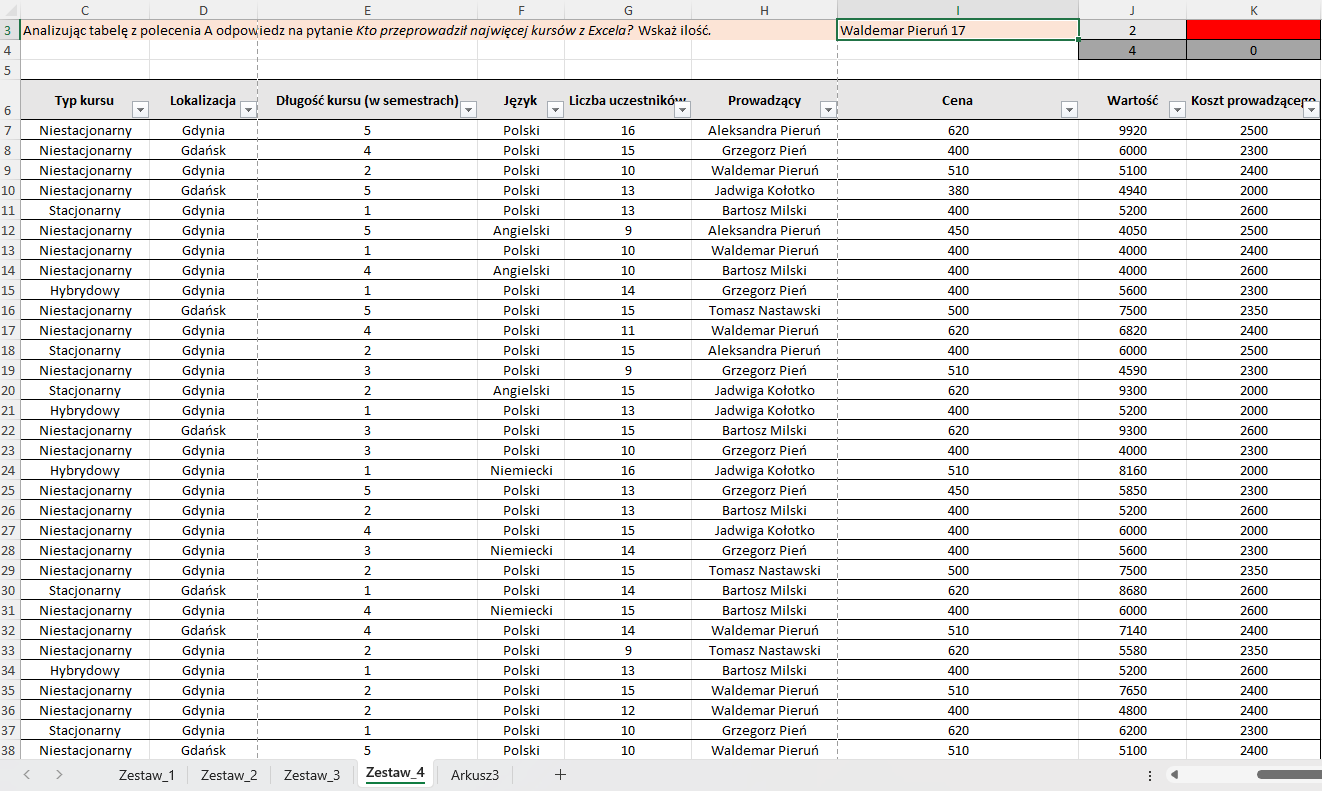1322x792 pixels.
Task: Select row 7 header
Action: (x=8, y=130)
